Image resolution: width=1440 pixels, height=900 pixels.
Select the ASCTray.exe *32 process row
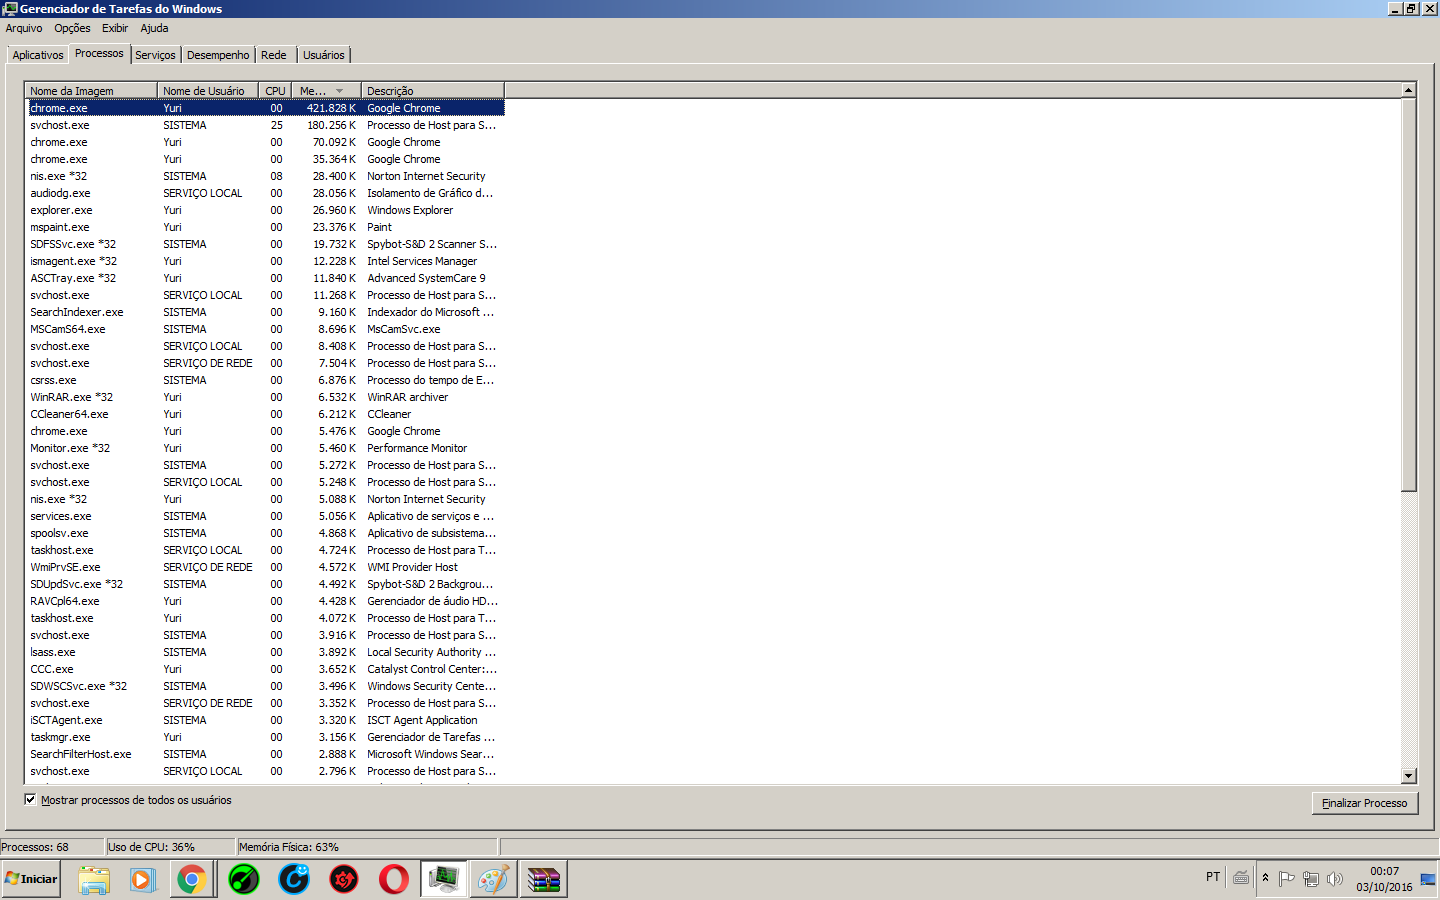click(x=265, y=278)
